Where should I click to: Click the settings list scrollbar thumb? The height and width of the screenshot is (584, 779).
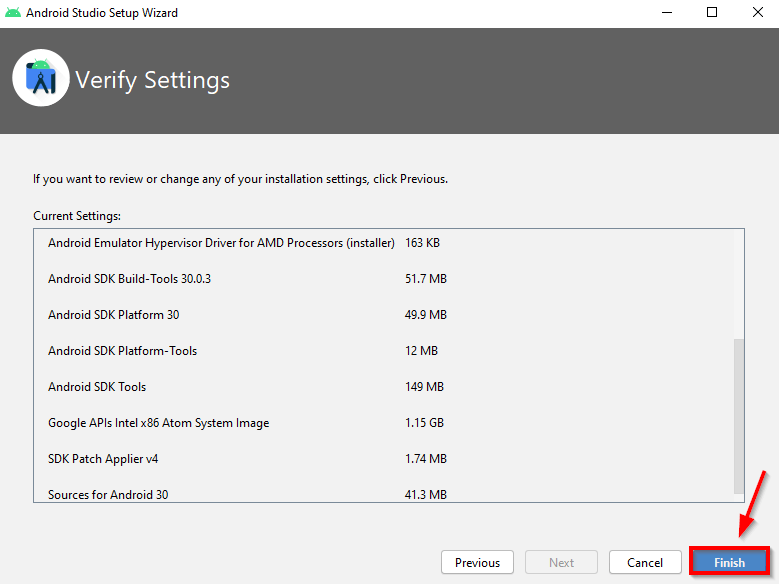(x=739, y=417)
